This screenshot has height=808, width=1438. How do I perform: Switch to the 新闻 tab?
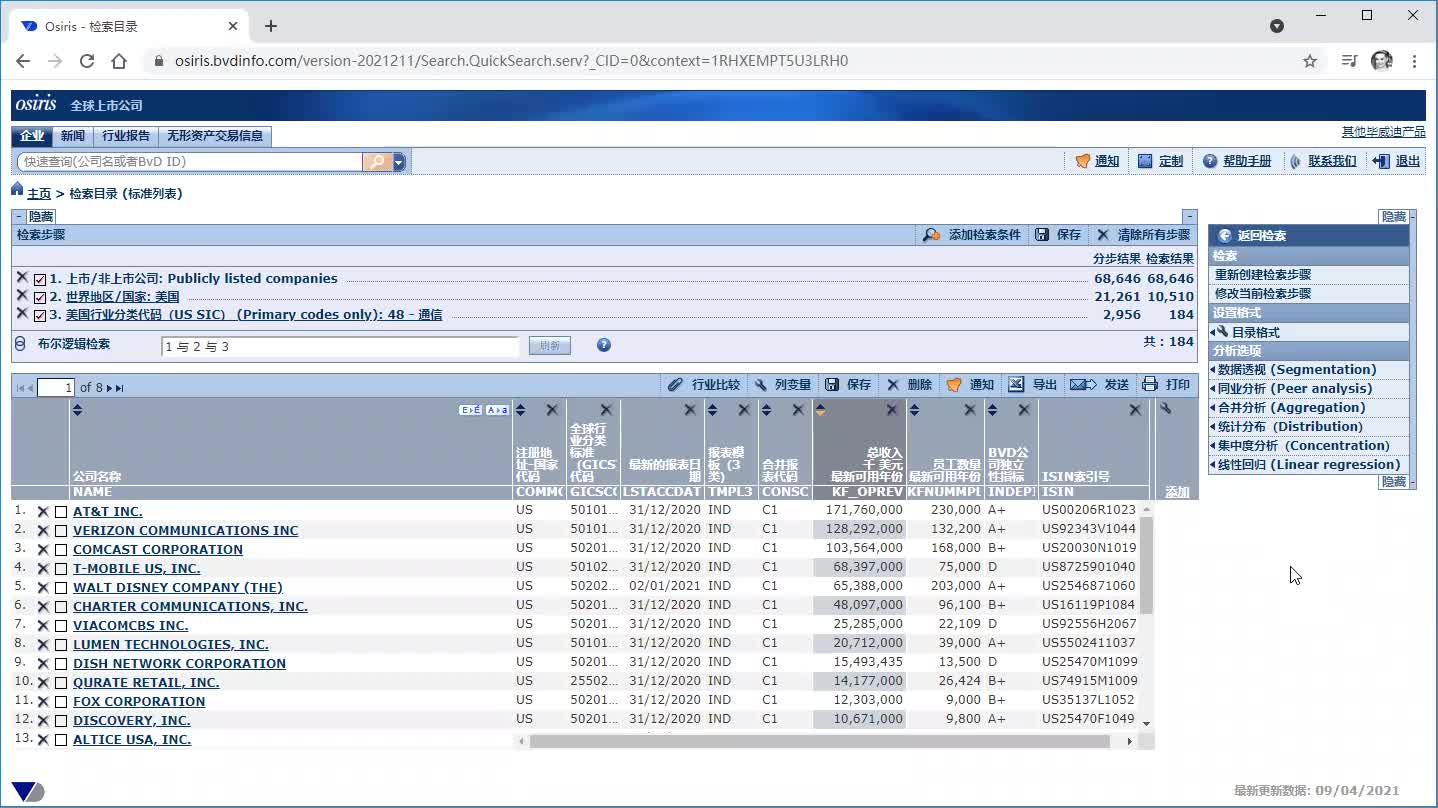pos(73,136)
